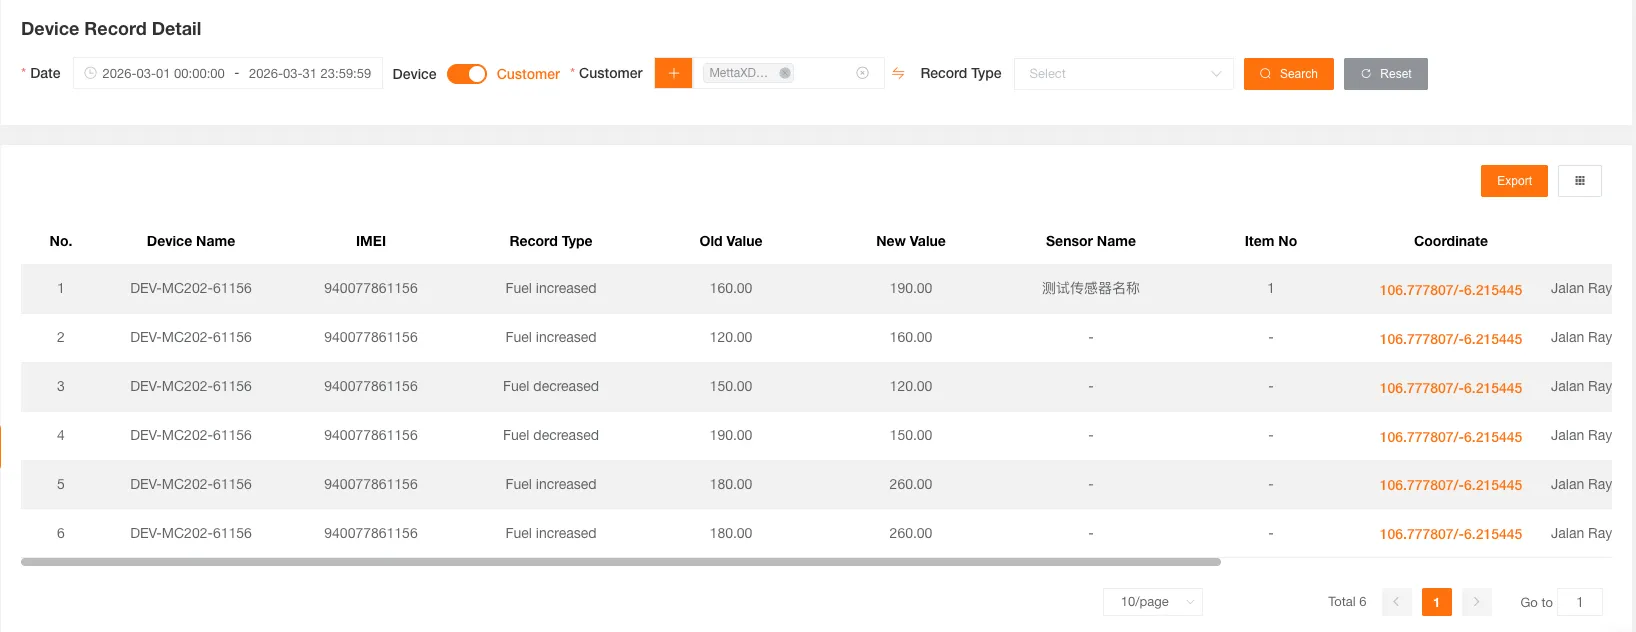The height and width of the screenshot is (632, 1636).
Task: Click the New Value column header
Action: click(x=911, y=241)
